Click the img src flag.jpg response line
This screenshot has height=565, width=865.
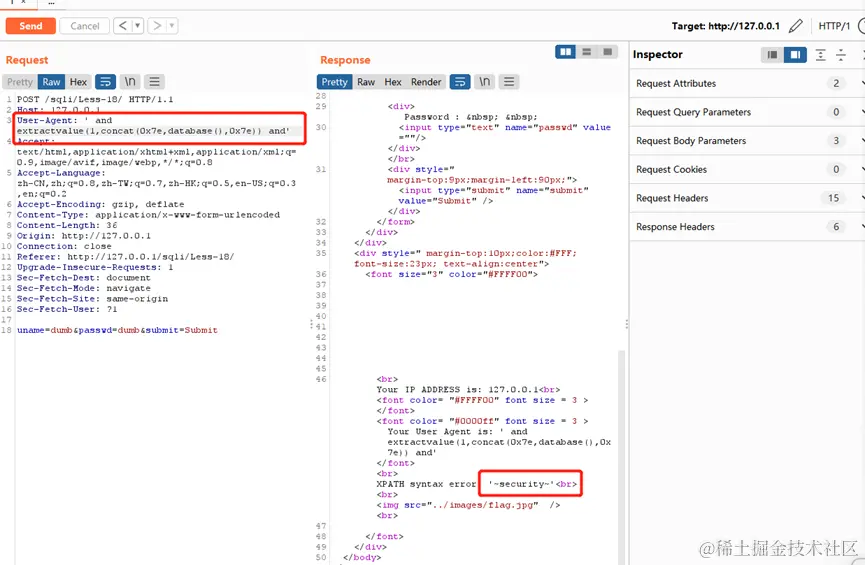pyautogui.click(x=468, y=505)
